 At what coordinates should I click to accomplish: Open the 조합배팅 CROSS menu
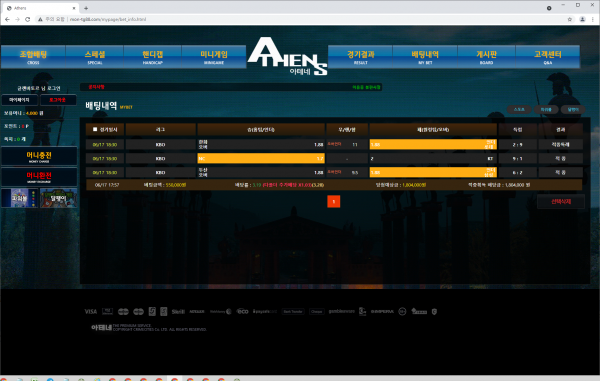click(x=33, y=57)
